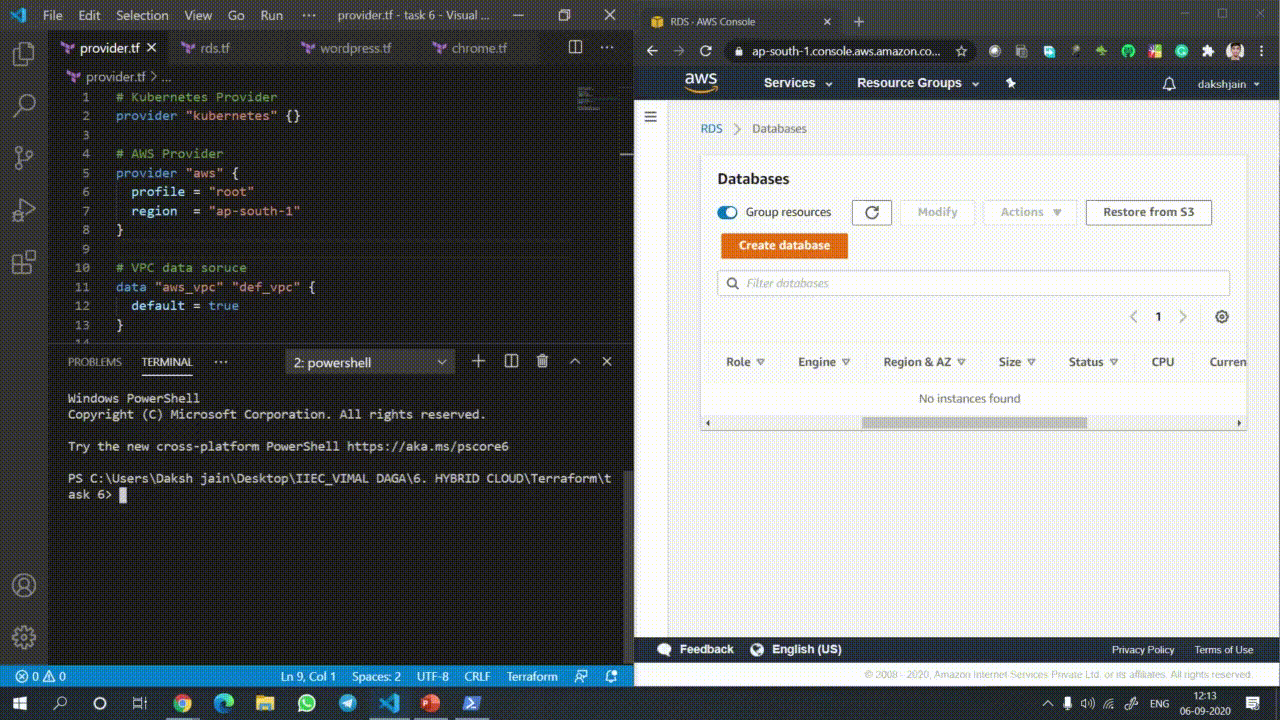Image resolution: width=1280 pixels, height=720 pixels.
Task: Open the terminal selector '2: powershell' dropdown
Action: point(370,362)
